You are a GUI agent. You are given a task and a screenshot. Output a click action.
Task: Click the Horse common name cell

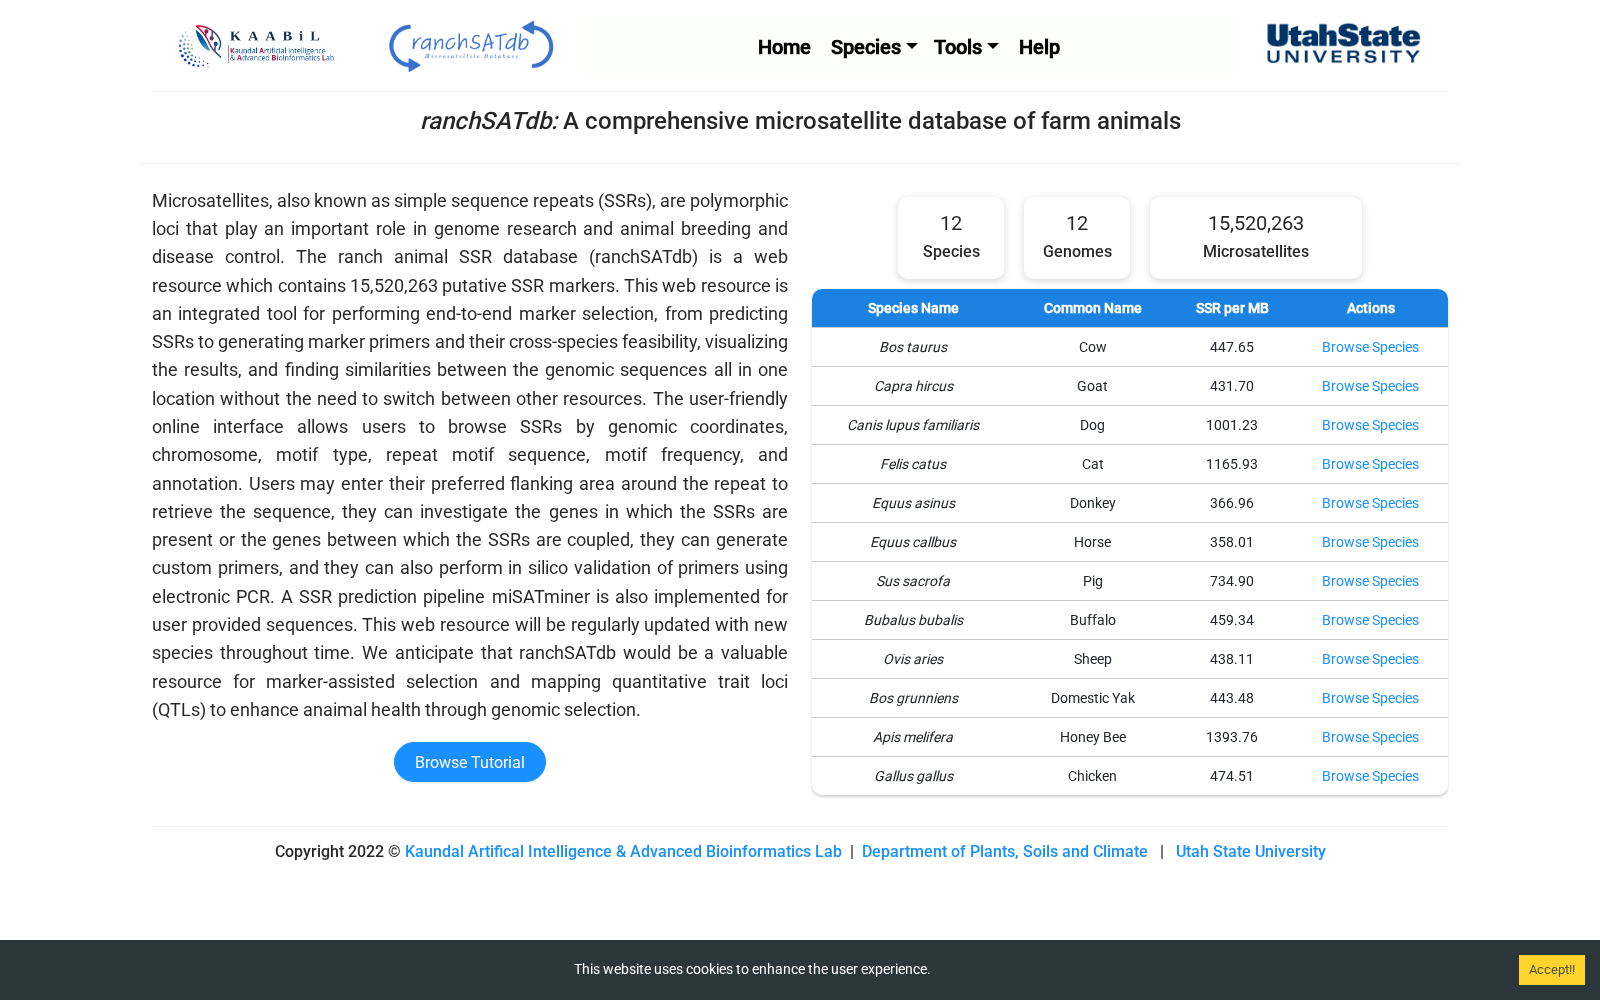point(1092,542)
